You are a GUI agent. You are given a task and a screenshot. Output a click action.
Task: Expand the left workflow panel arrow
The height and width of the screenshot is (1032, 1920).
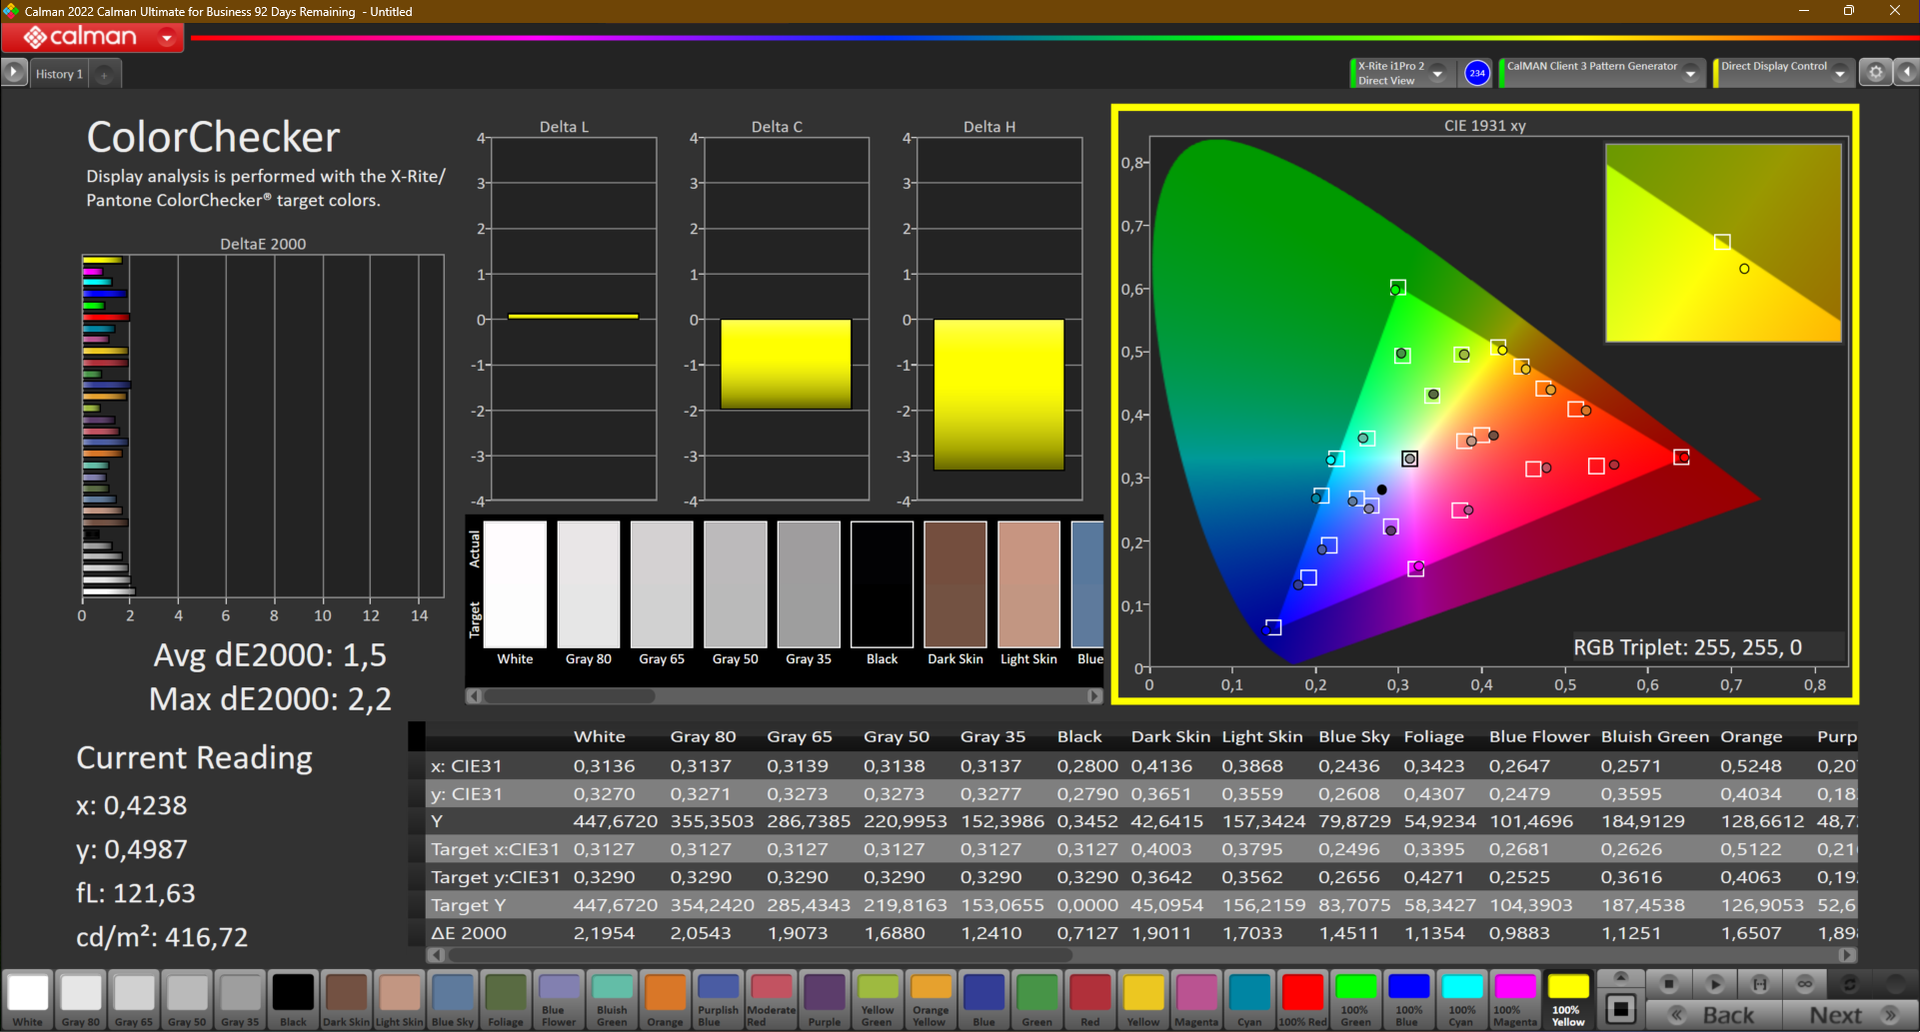[13, 73]
